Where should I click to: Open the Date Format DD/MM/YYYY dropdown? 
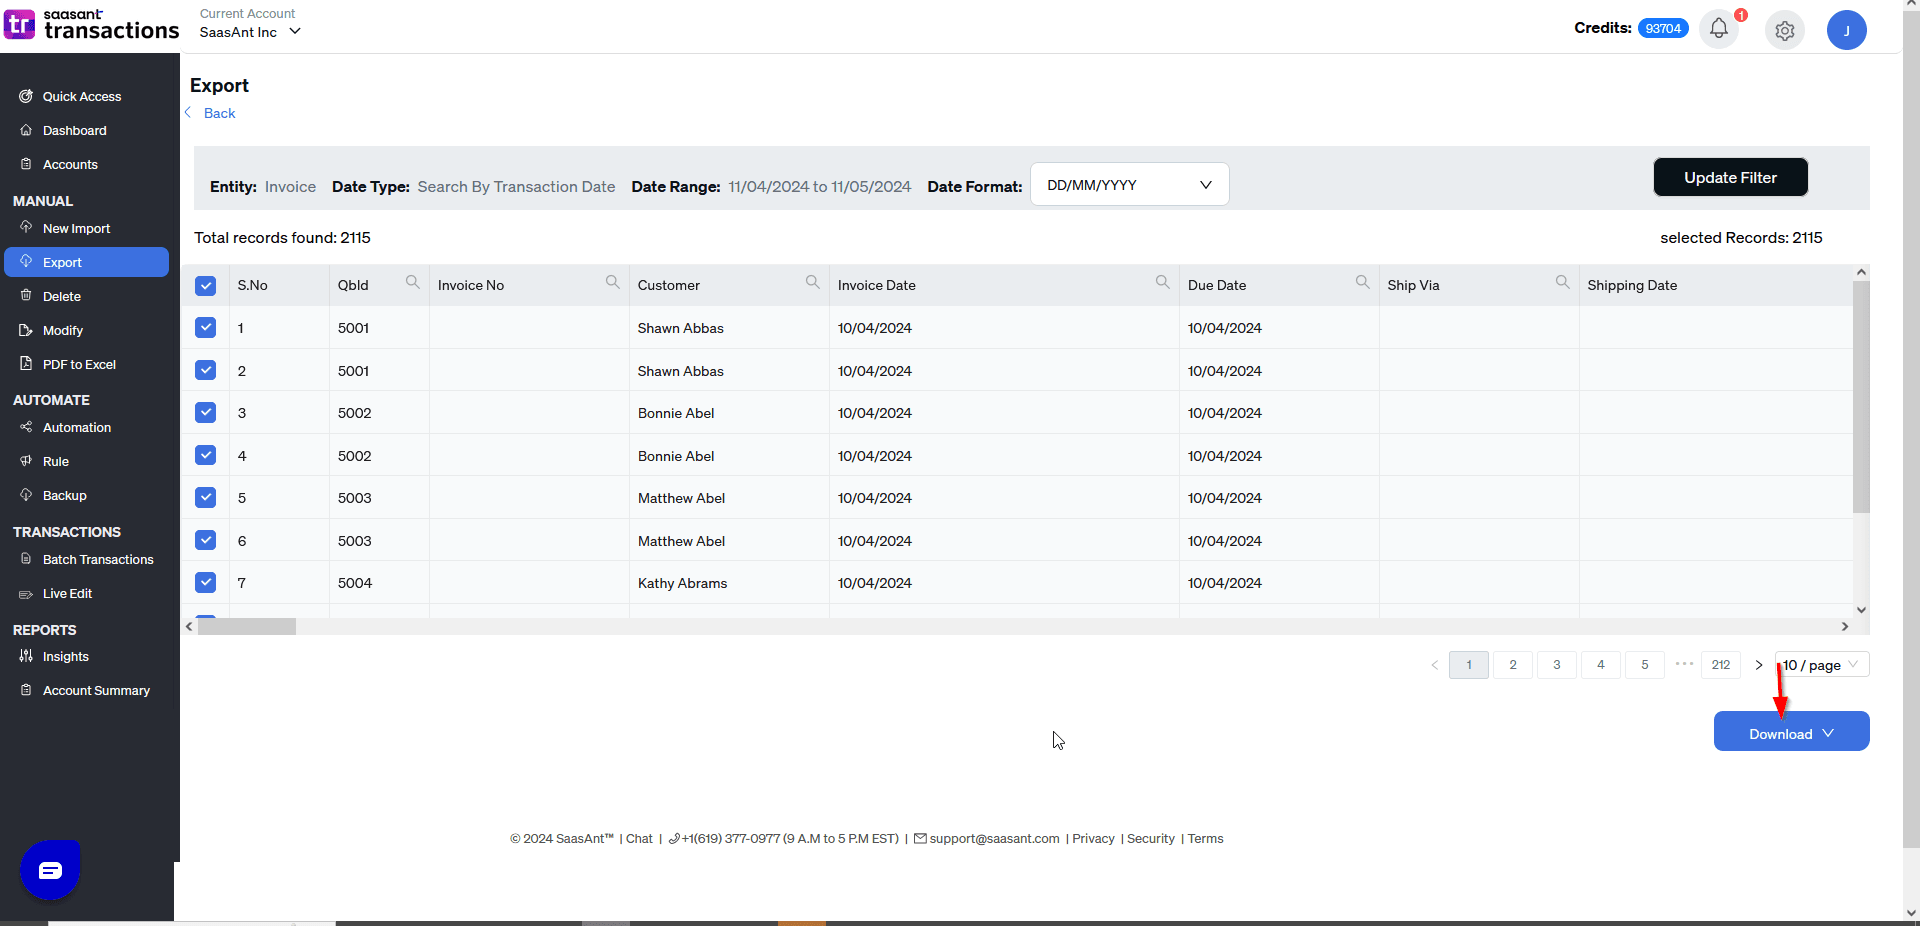(x=1130, y=185)
